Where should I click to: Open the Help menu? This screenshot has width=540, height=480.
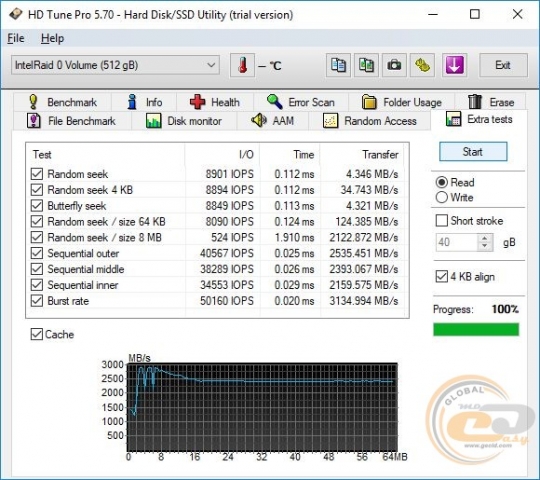coord(52,38)
